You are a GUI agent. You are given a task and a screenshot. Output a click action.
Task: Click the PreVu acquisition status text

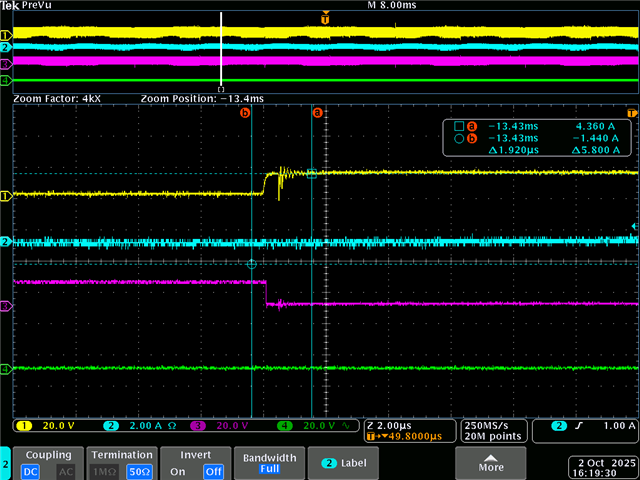tap(37, 5)
